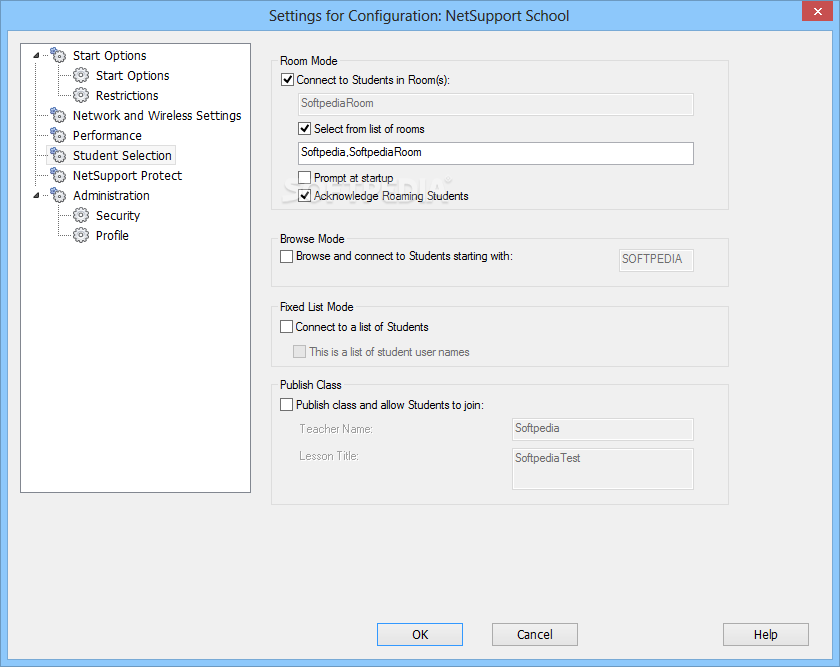840x667 pixels.
Task: Click the gear icon beside Profile
Action: pos(81,235)
